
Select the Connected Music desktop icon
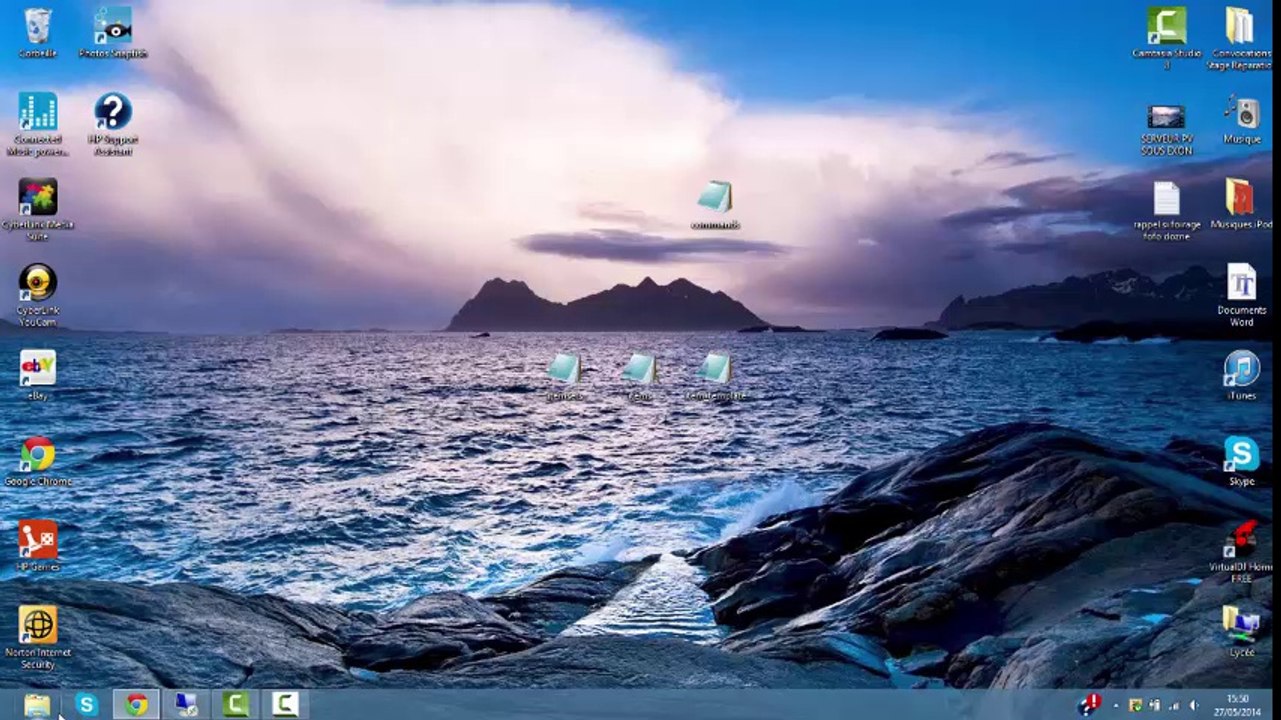pyautogui.click(x=37, y=124)
